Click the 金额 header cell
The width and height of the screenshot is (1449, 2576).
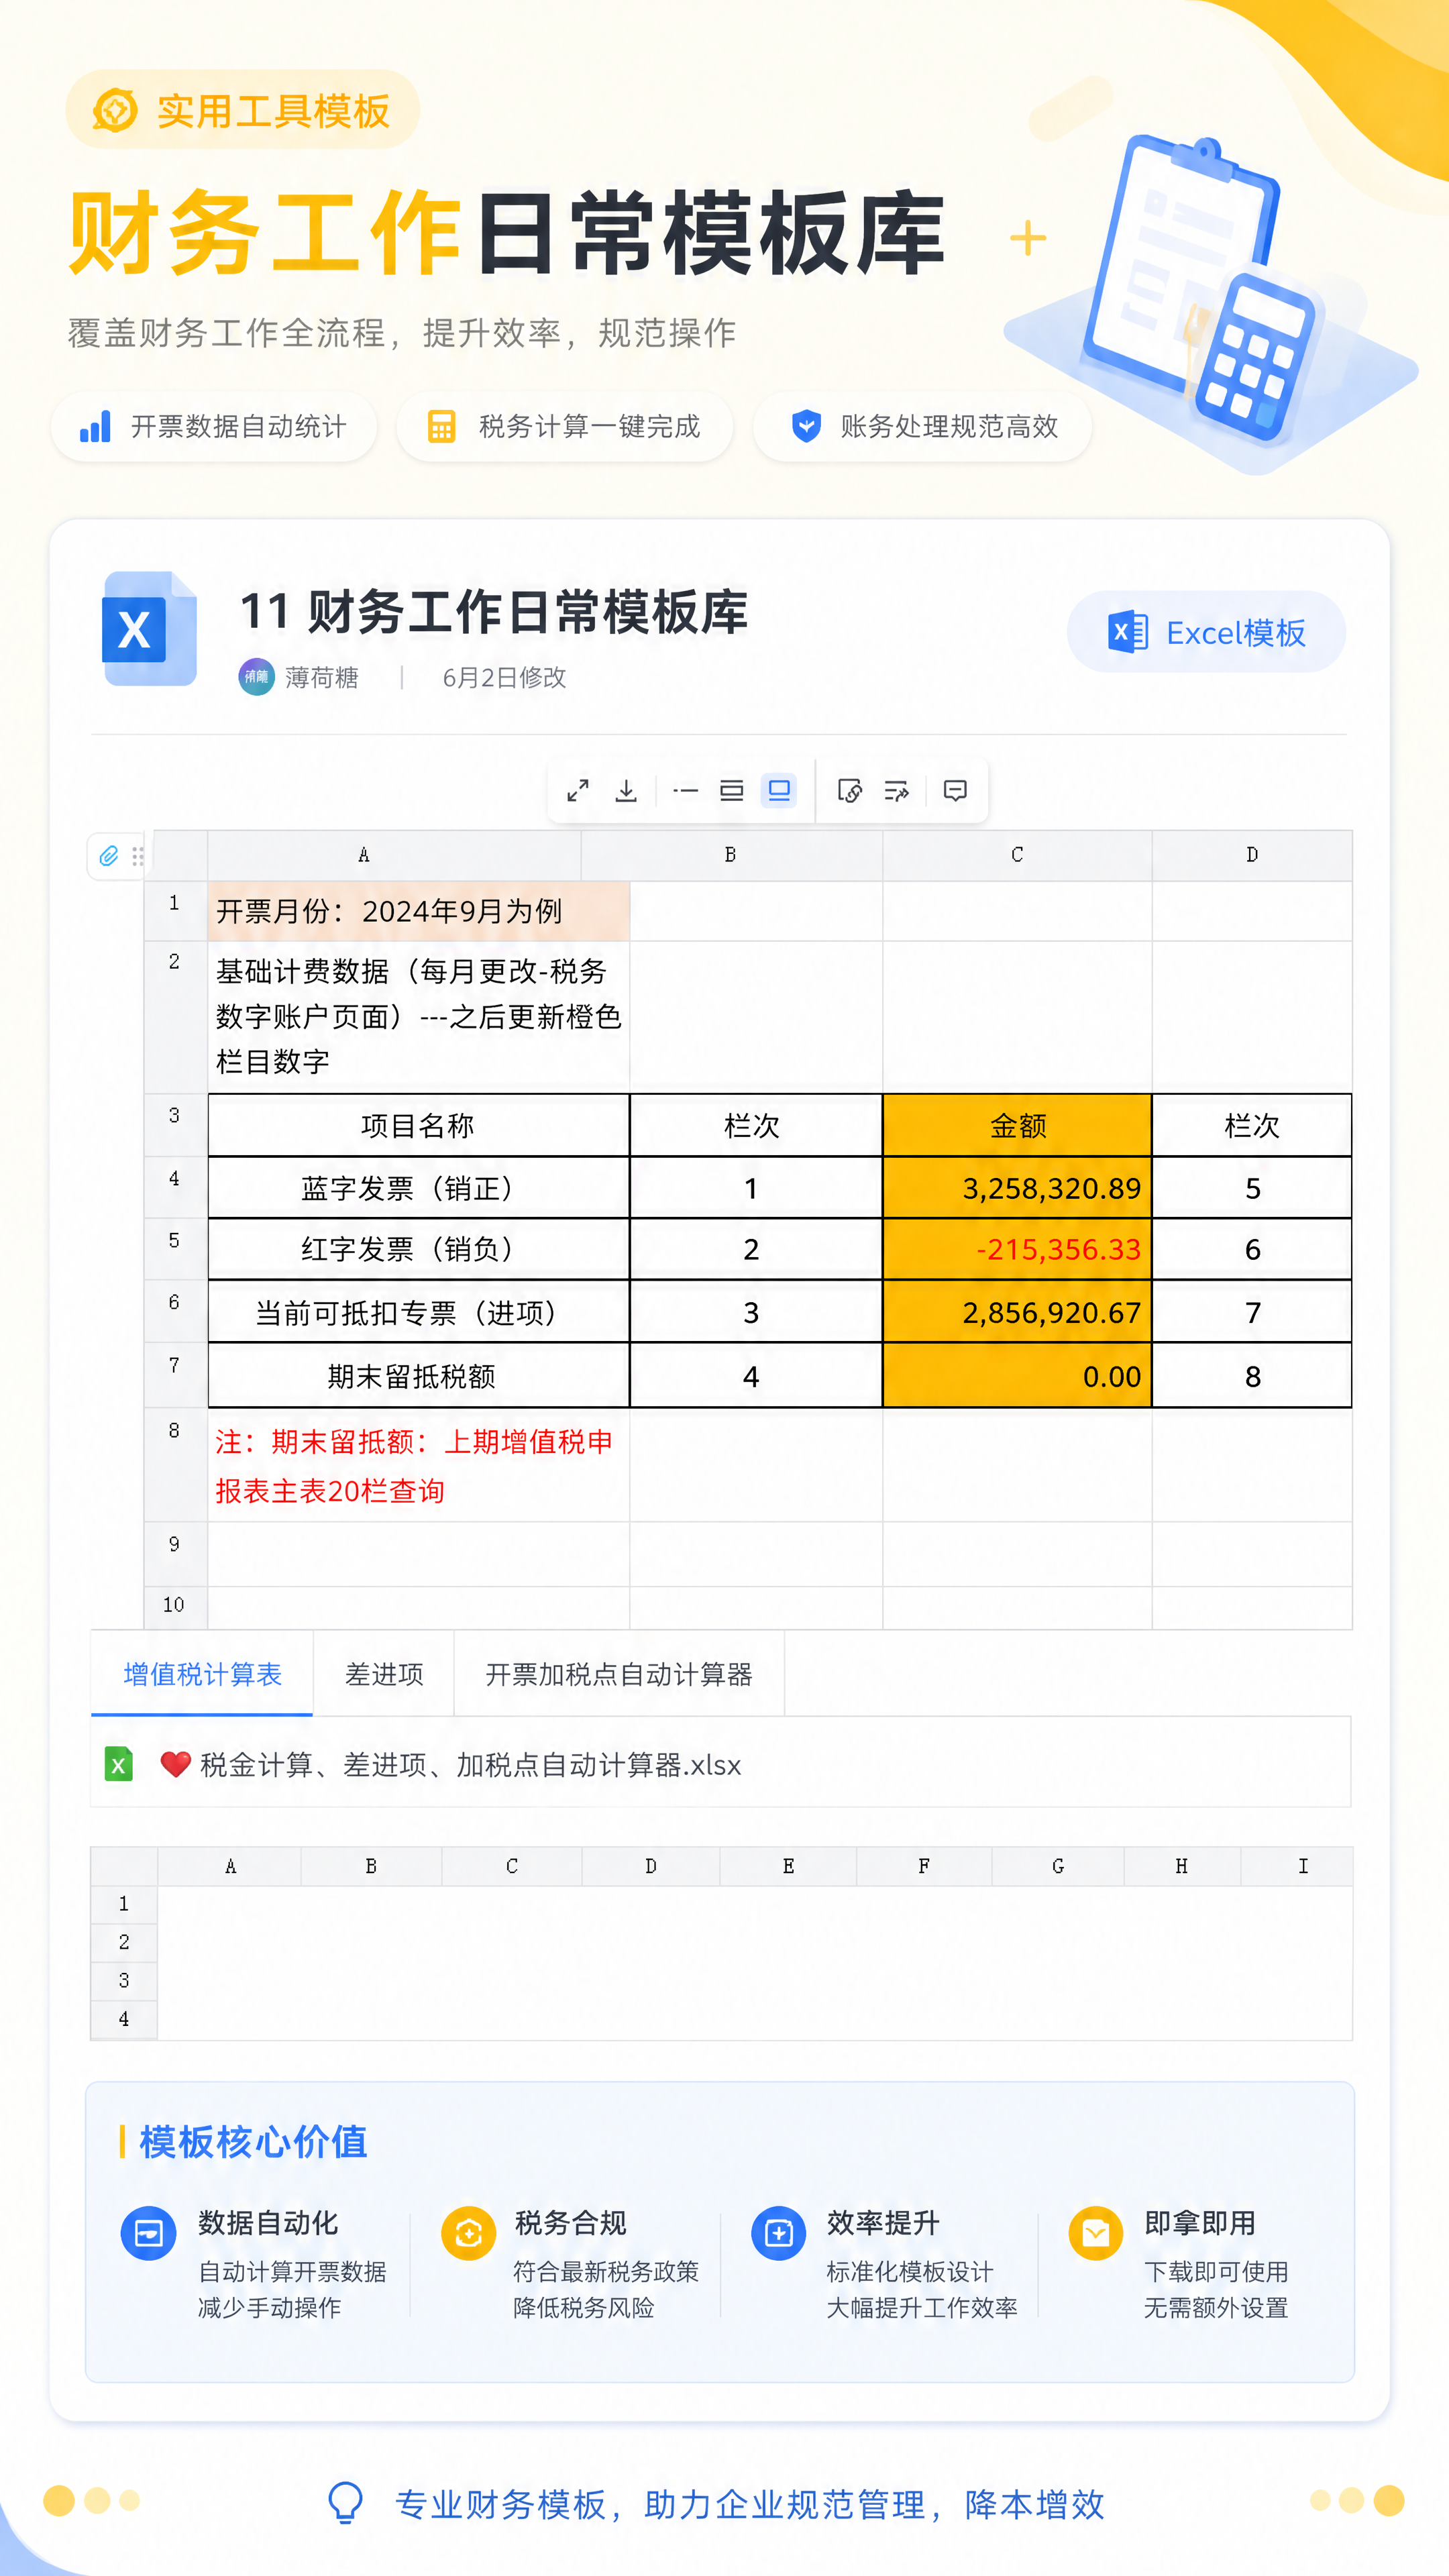(x=1017, y=1126)
